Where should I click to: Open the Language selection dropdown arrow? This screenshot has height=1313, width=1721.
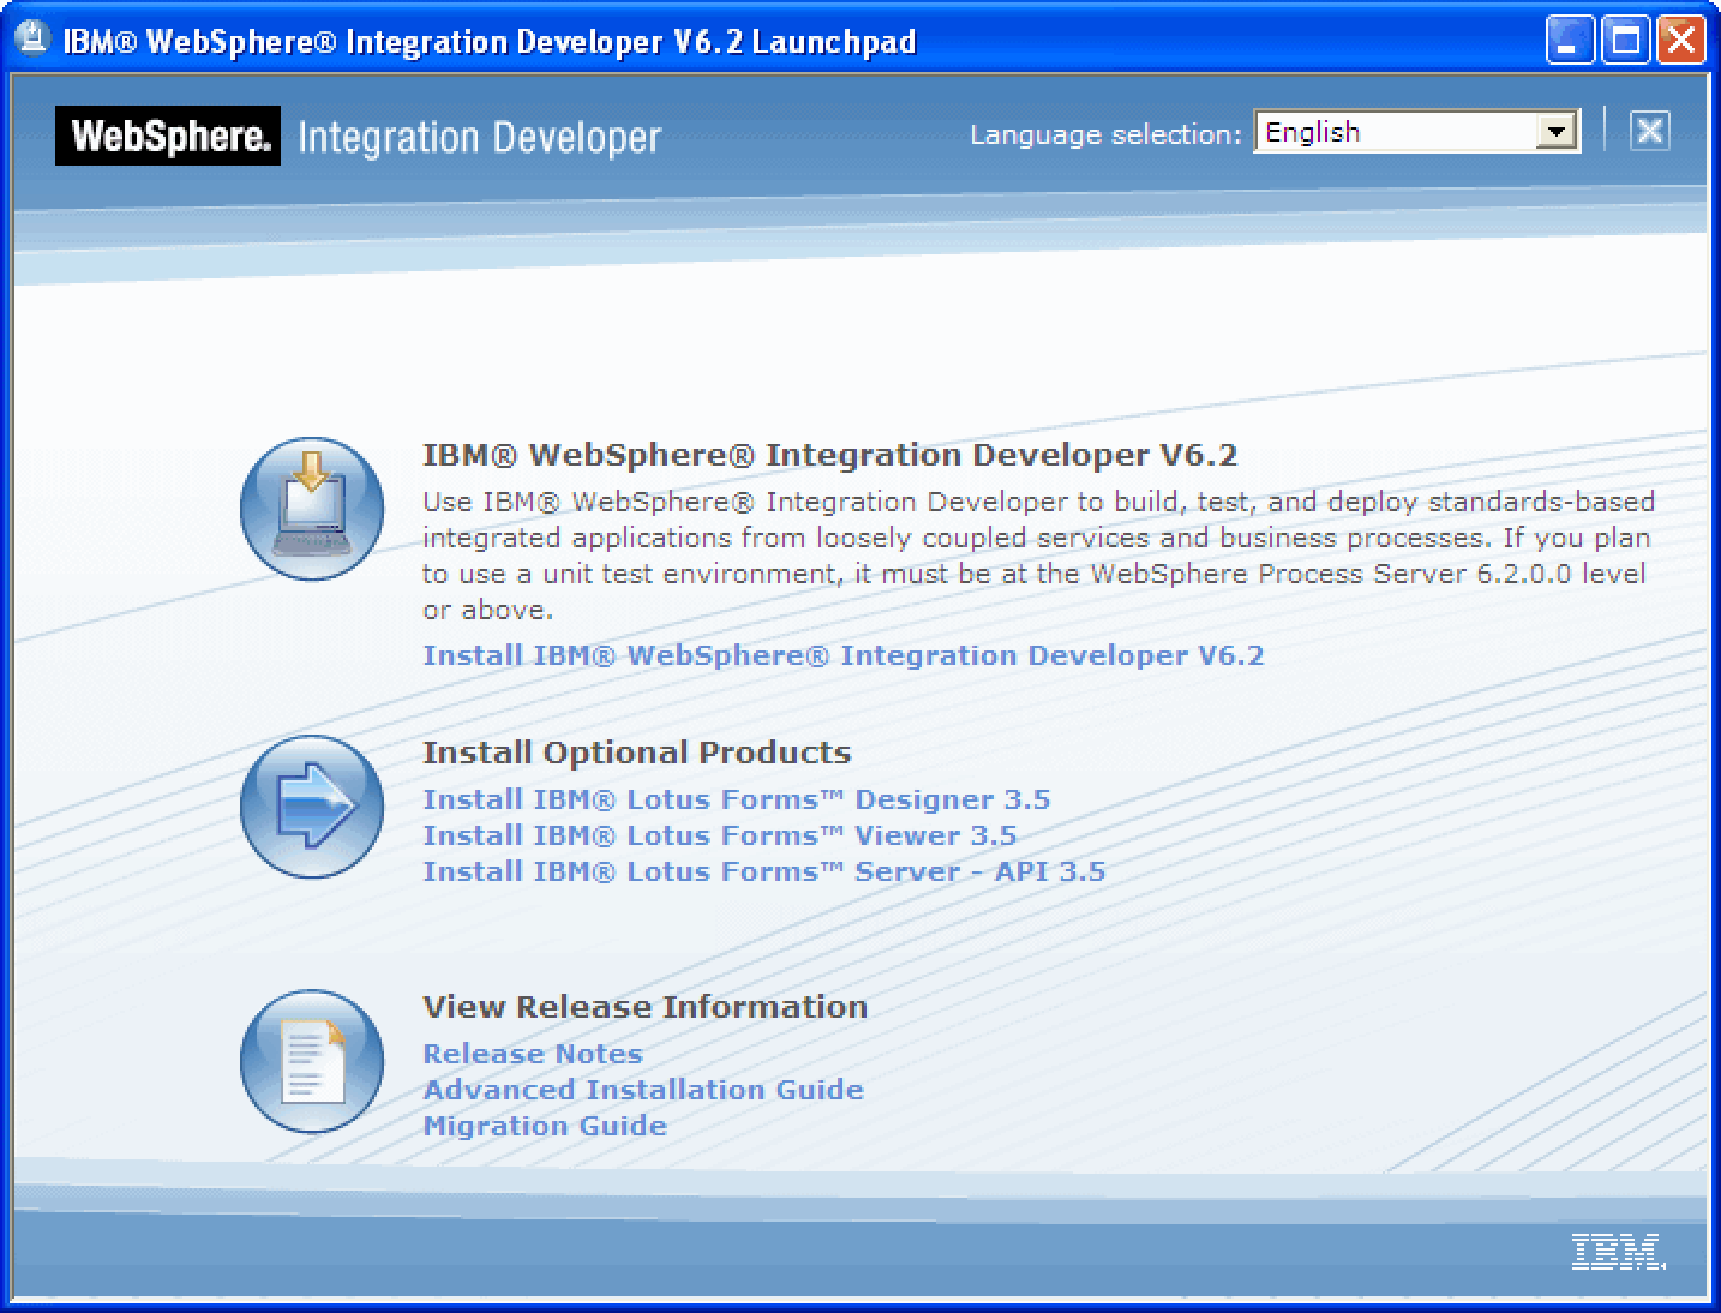point(1555,131)
